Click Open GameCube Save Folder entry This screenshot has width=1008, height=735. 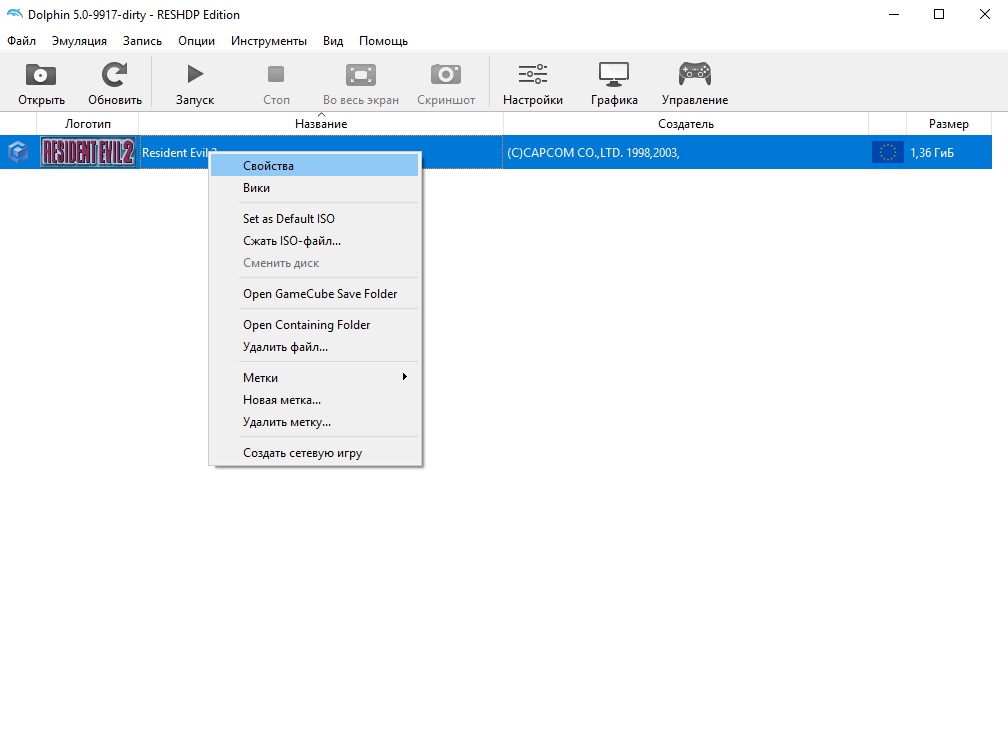(x=320, y=294)
